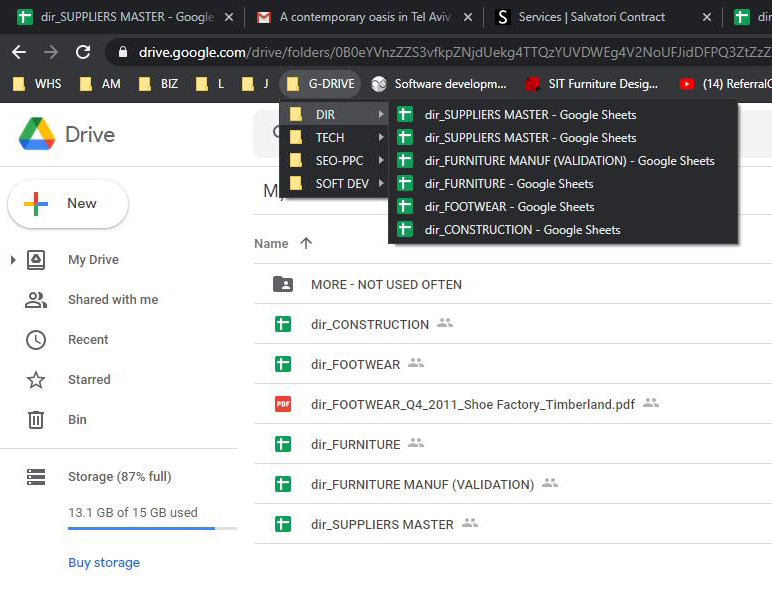This screenshot has width=772, height=604.
Task: Click the Buy storage link
Action: click(104, 563)
